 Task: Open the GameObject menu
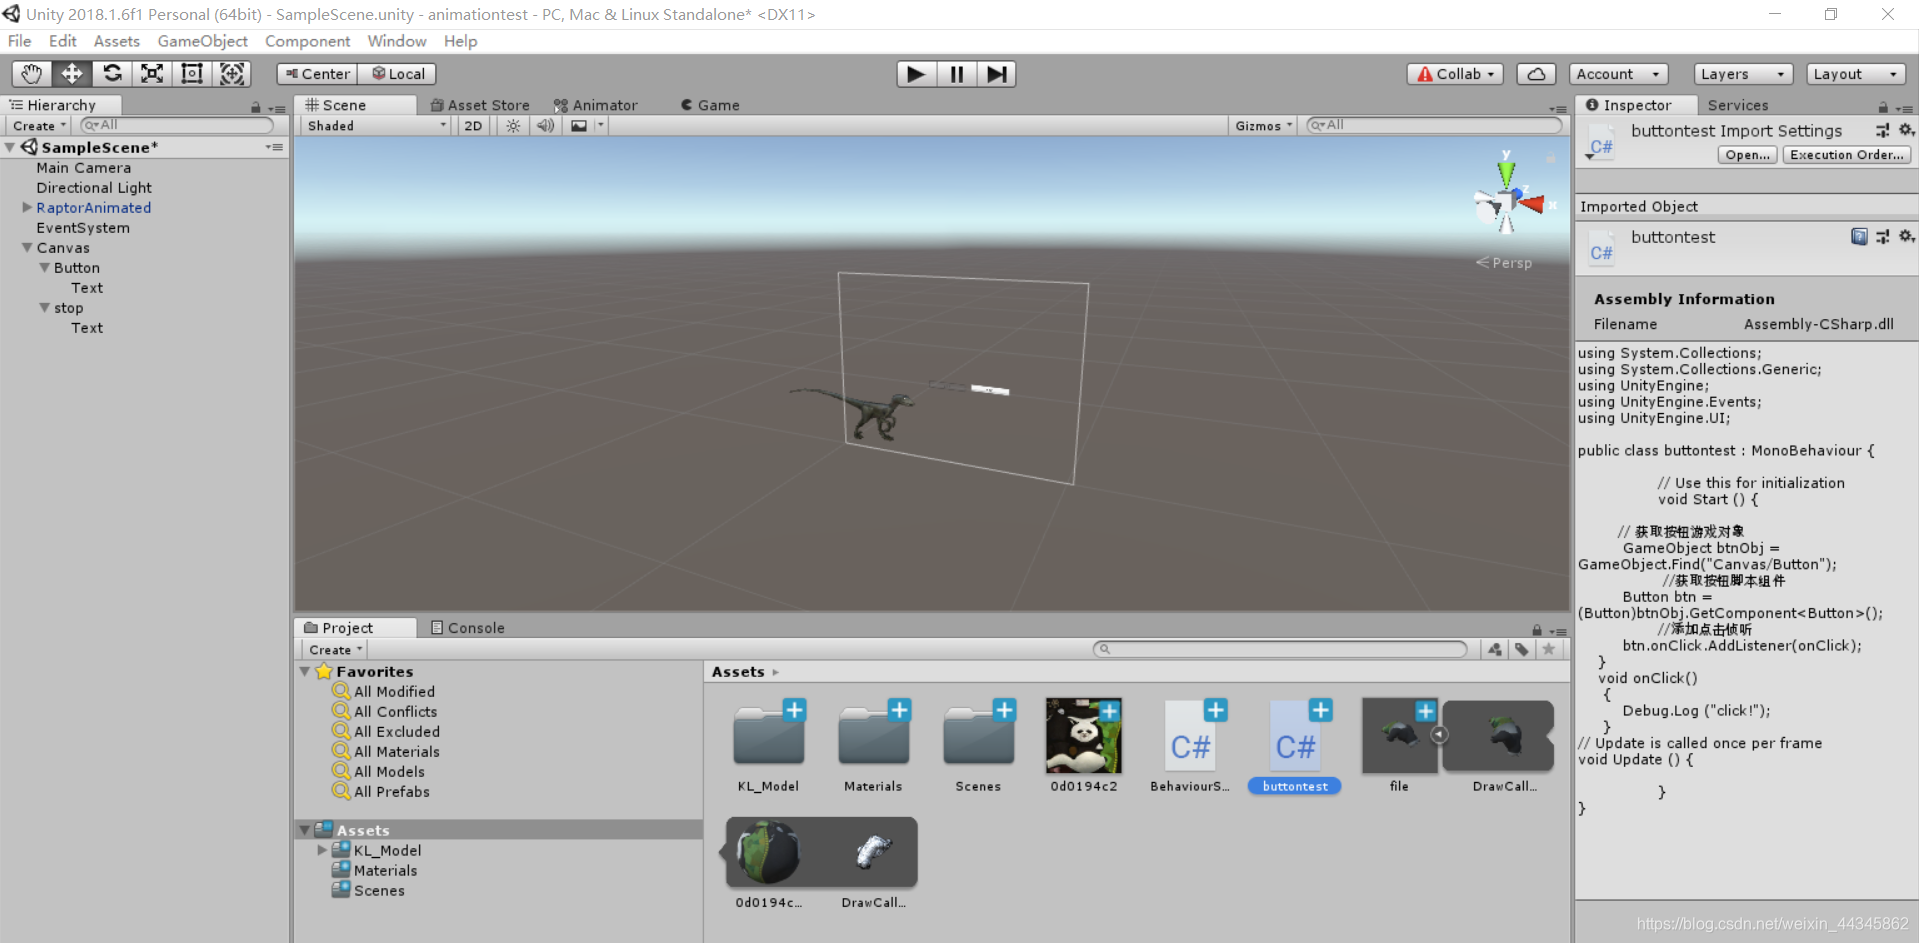[x=202, y=41]
